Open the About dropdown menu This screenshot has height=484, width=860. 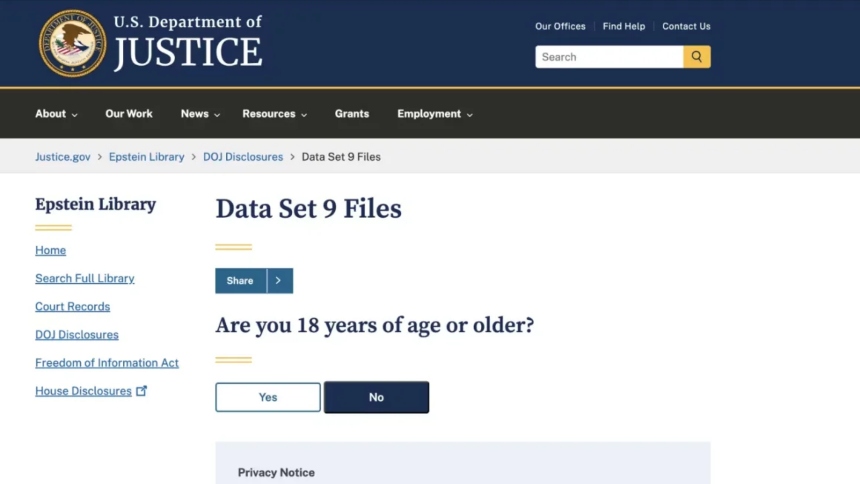56,114
